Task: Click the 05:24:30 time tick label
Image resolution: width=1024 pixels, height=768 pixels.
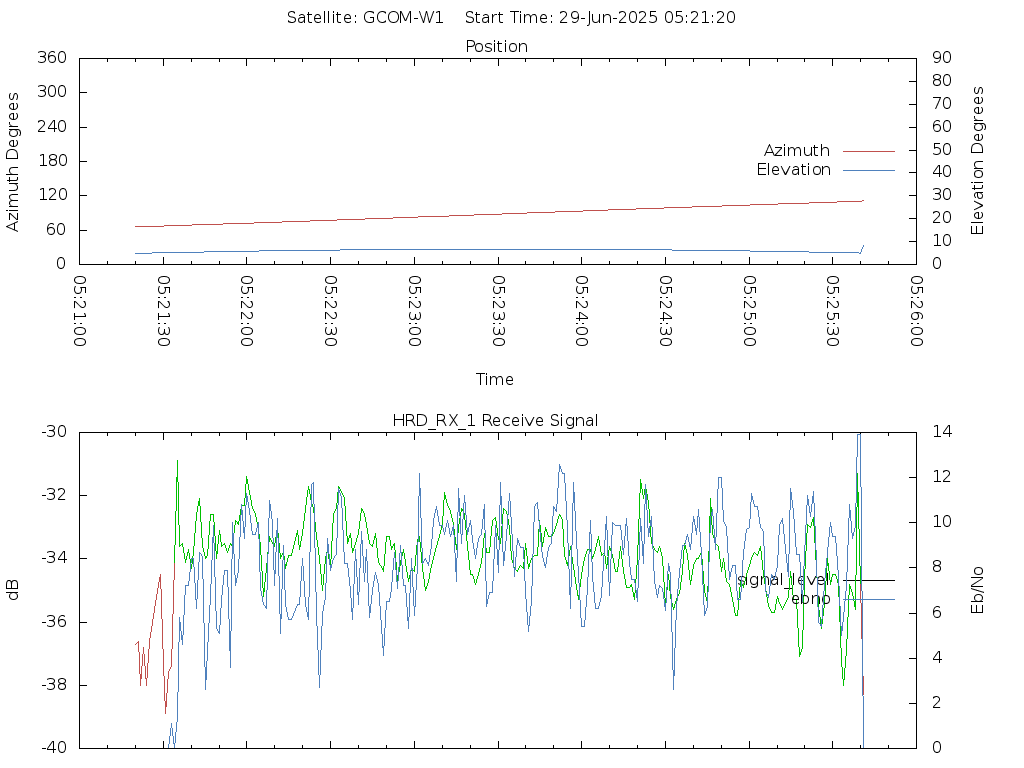Action: point(665,311)
